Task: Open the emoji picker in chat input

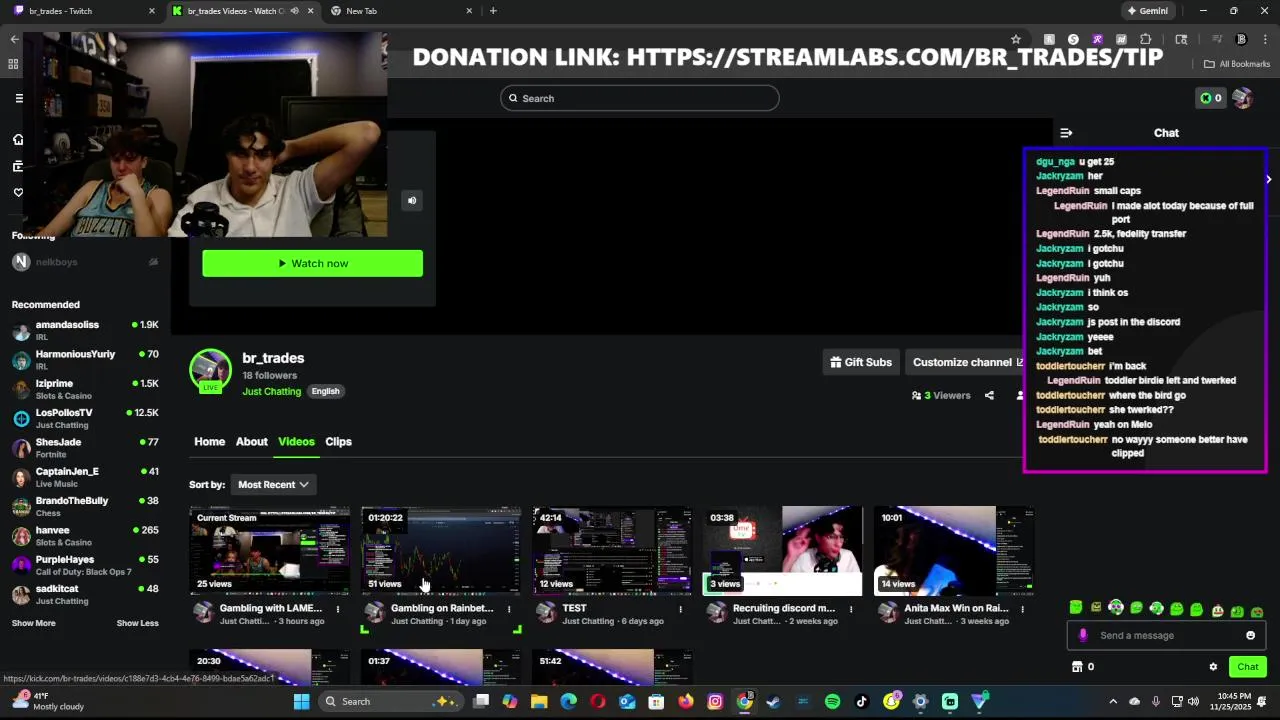Action: [x=1250, y=636]
